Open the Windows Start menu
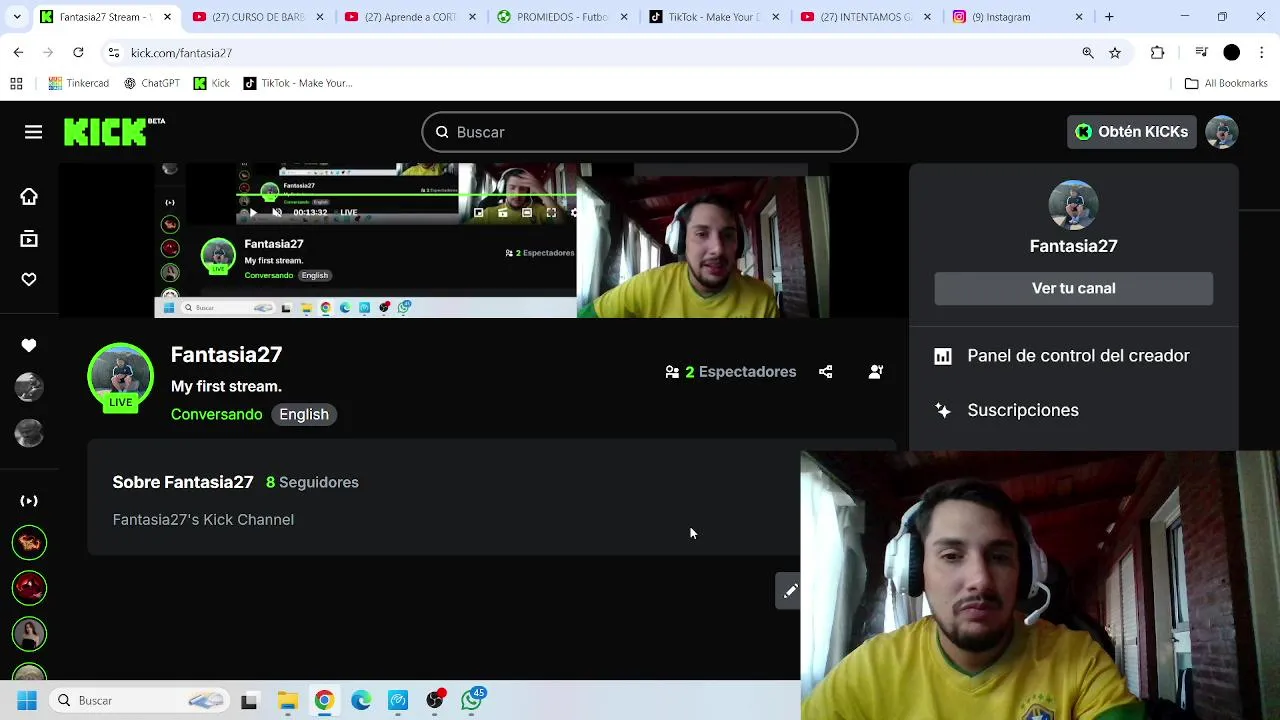Viewport: 1280px width, 720px height. coord(27,701)
